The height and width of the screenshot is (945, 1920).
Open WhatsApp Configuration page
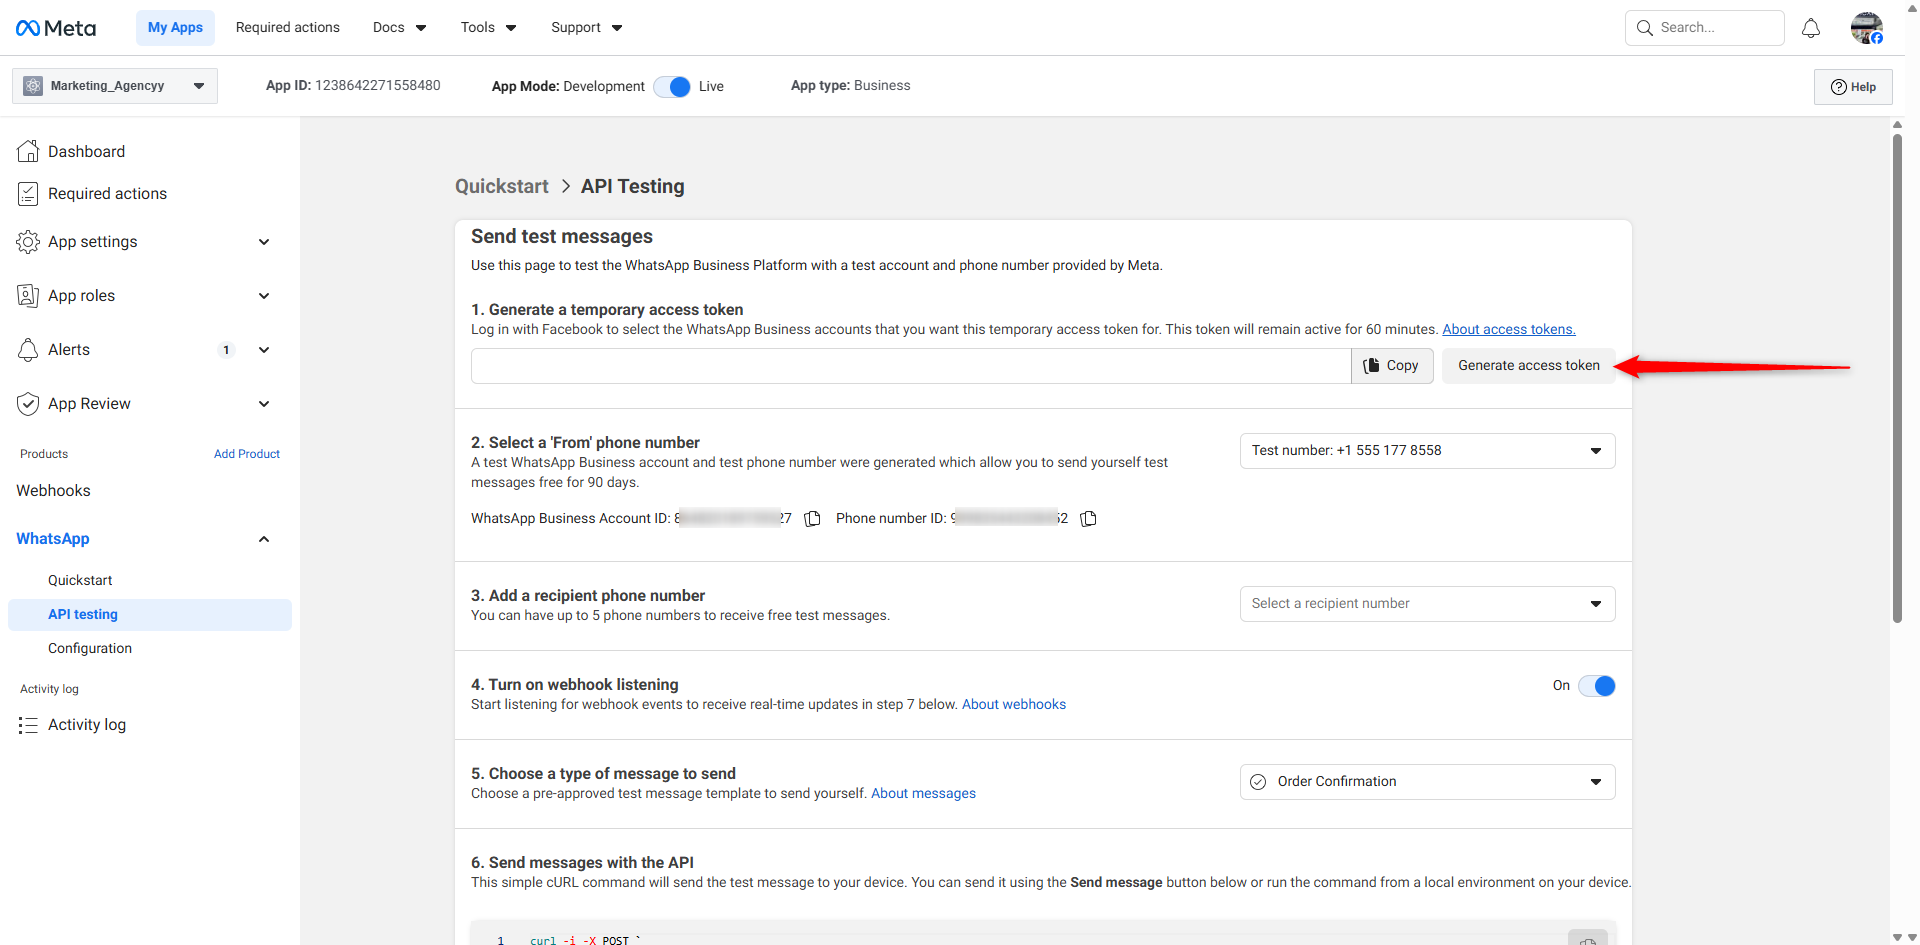coord(90,648)
